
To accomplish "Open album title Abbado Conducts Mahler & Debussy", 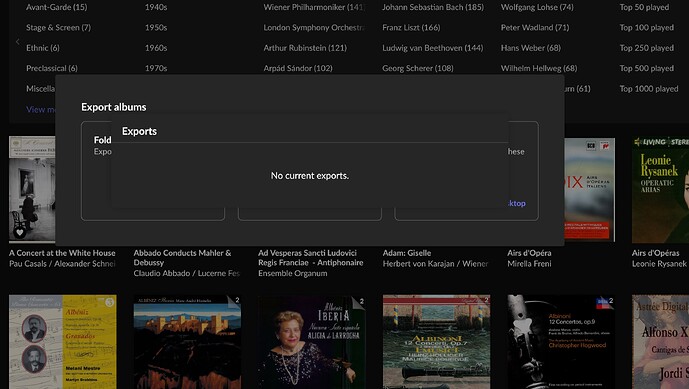I will tap(182, 258).
